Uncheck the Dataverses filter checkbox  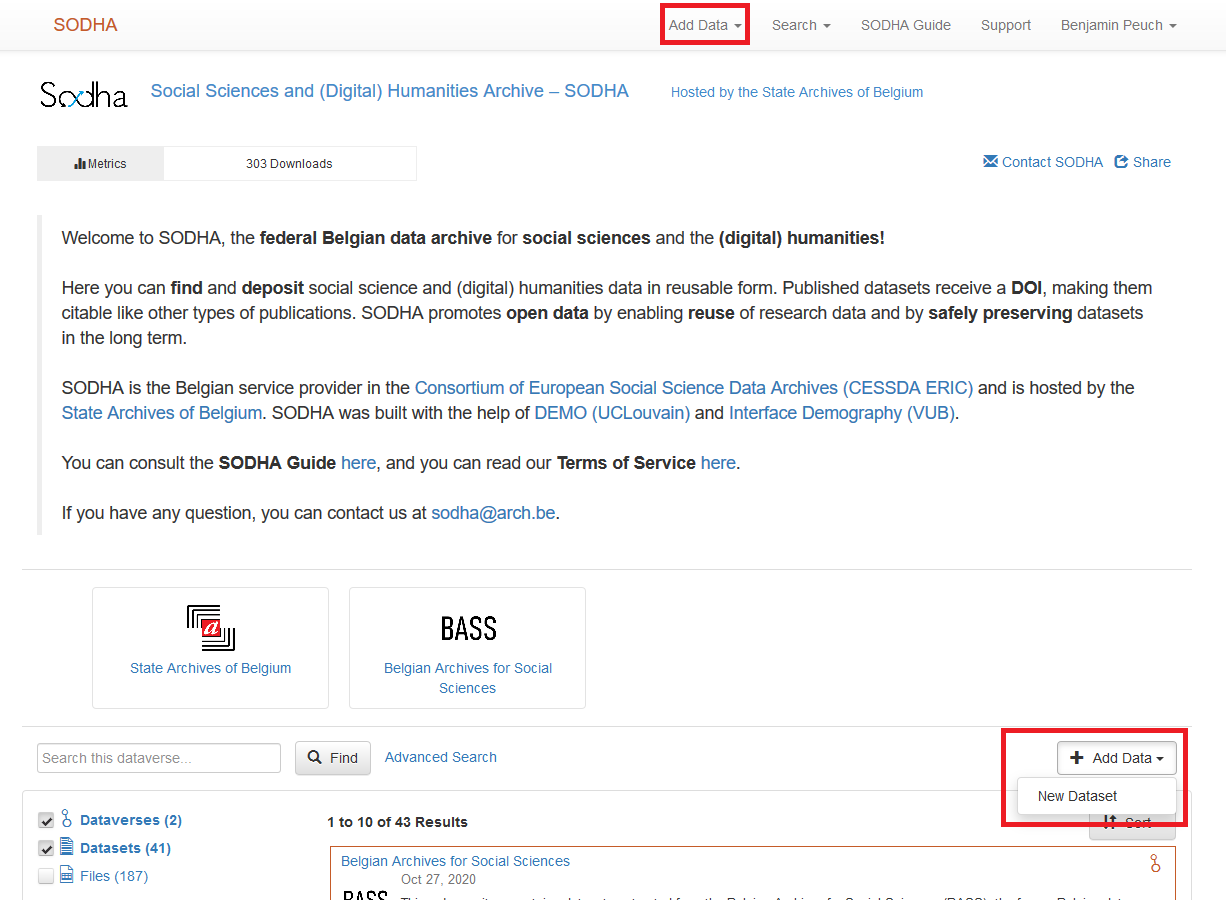pyautogui.click(x=46, y=820)
